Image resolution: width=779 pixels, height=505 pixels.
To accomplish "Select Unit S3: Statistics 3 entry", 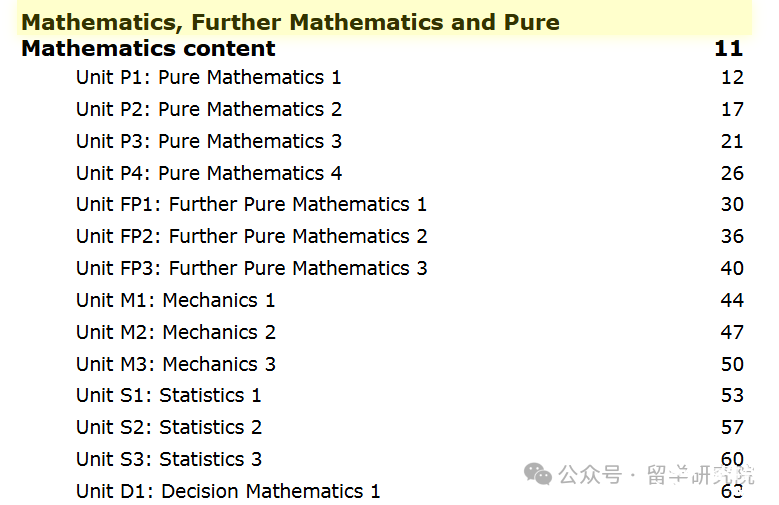I will pos(168,459).
